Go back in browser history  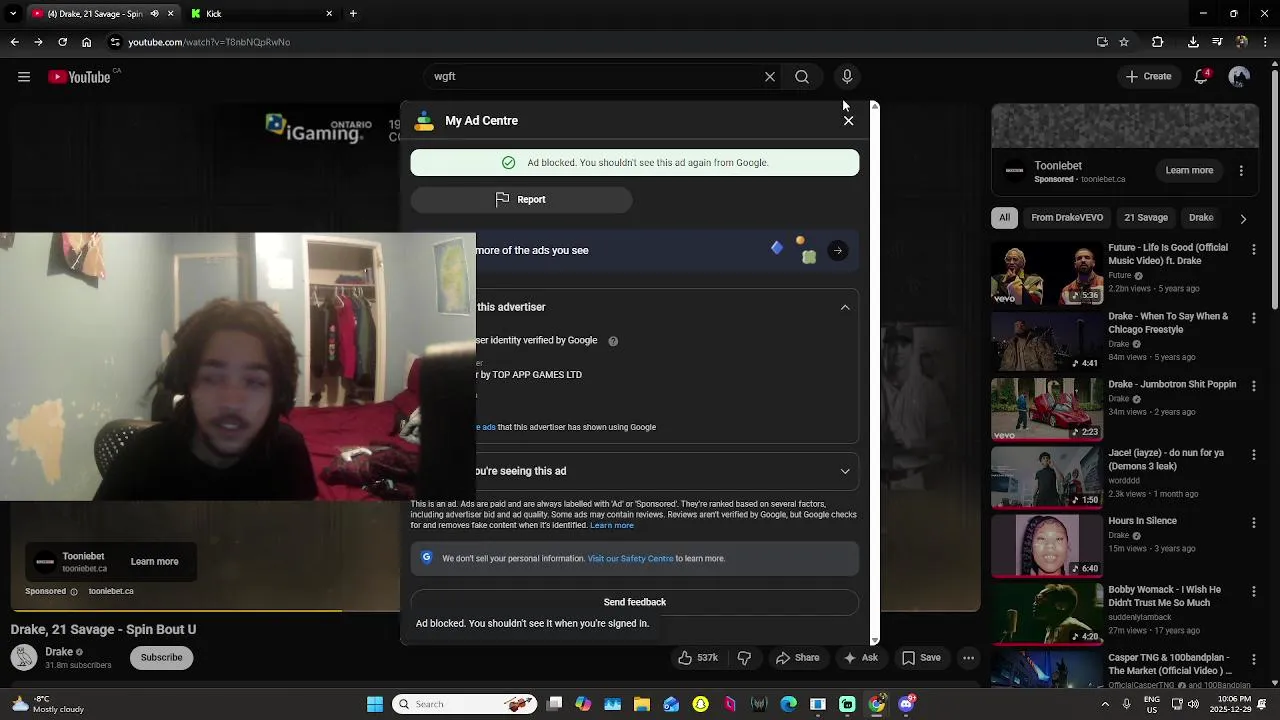click(x=14, y=42)
